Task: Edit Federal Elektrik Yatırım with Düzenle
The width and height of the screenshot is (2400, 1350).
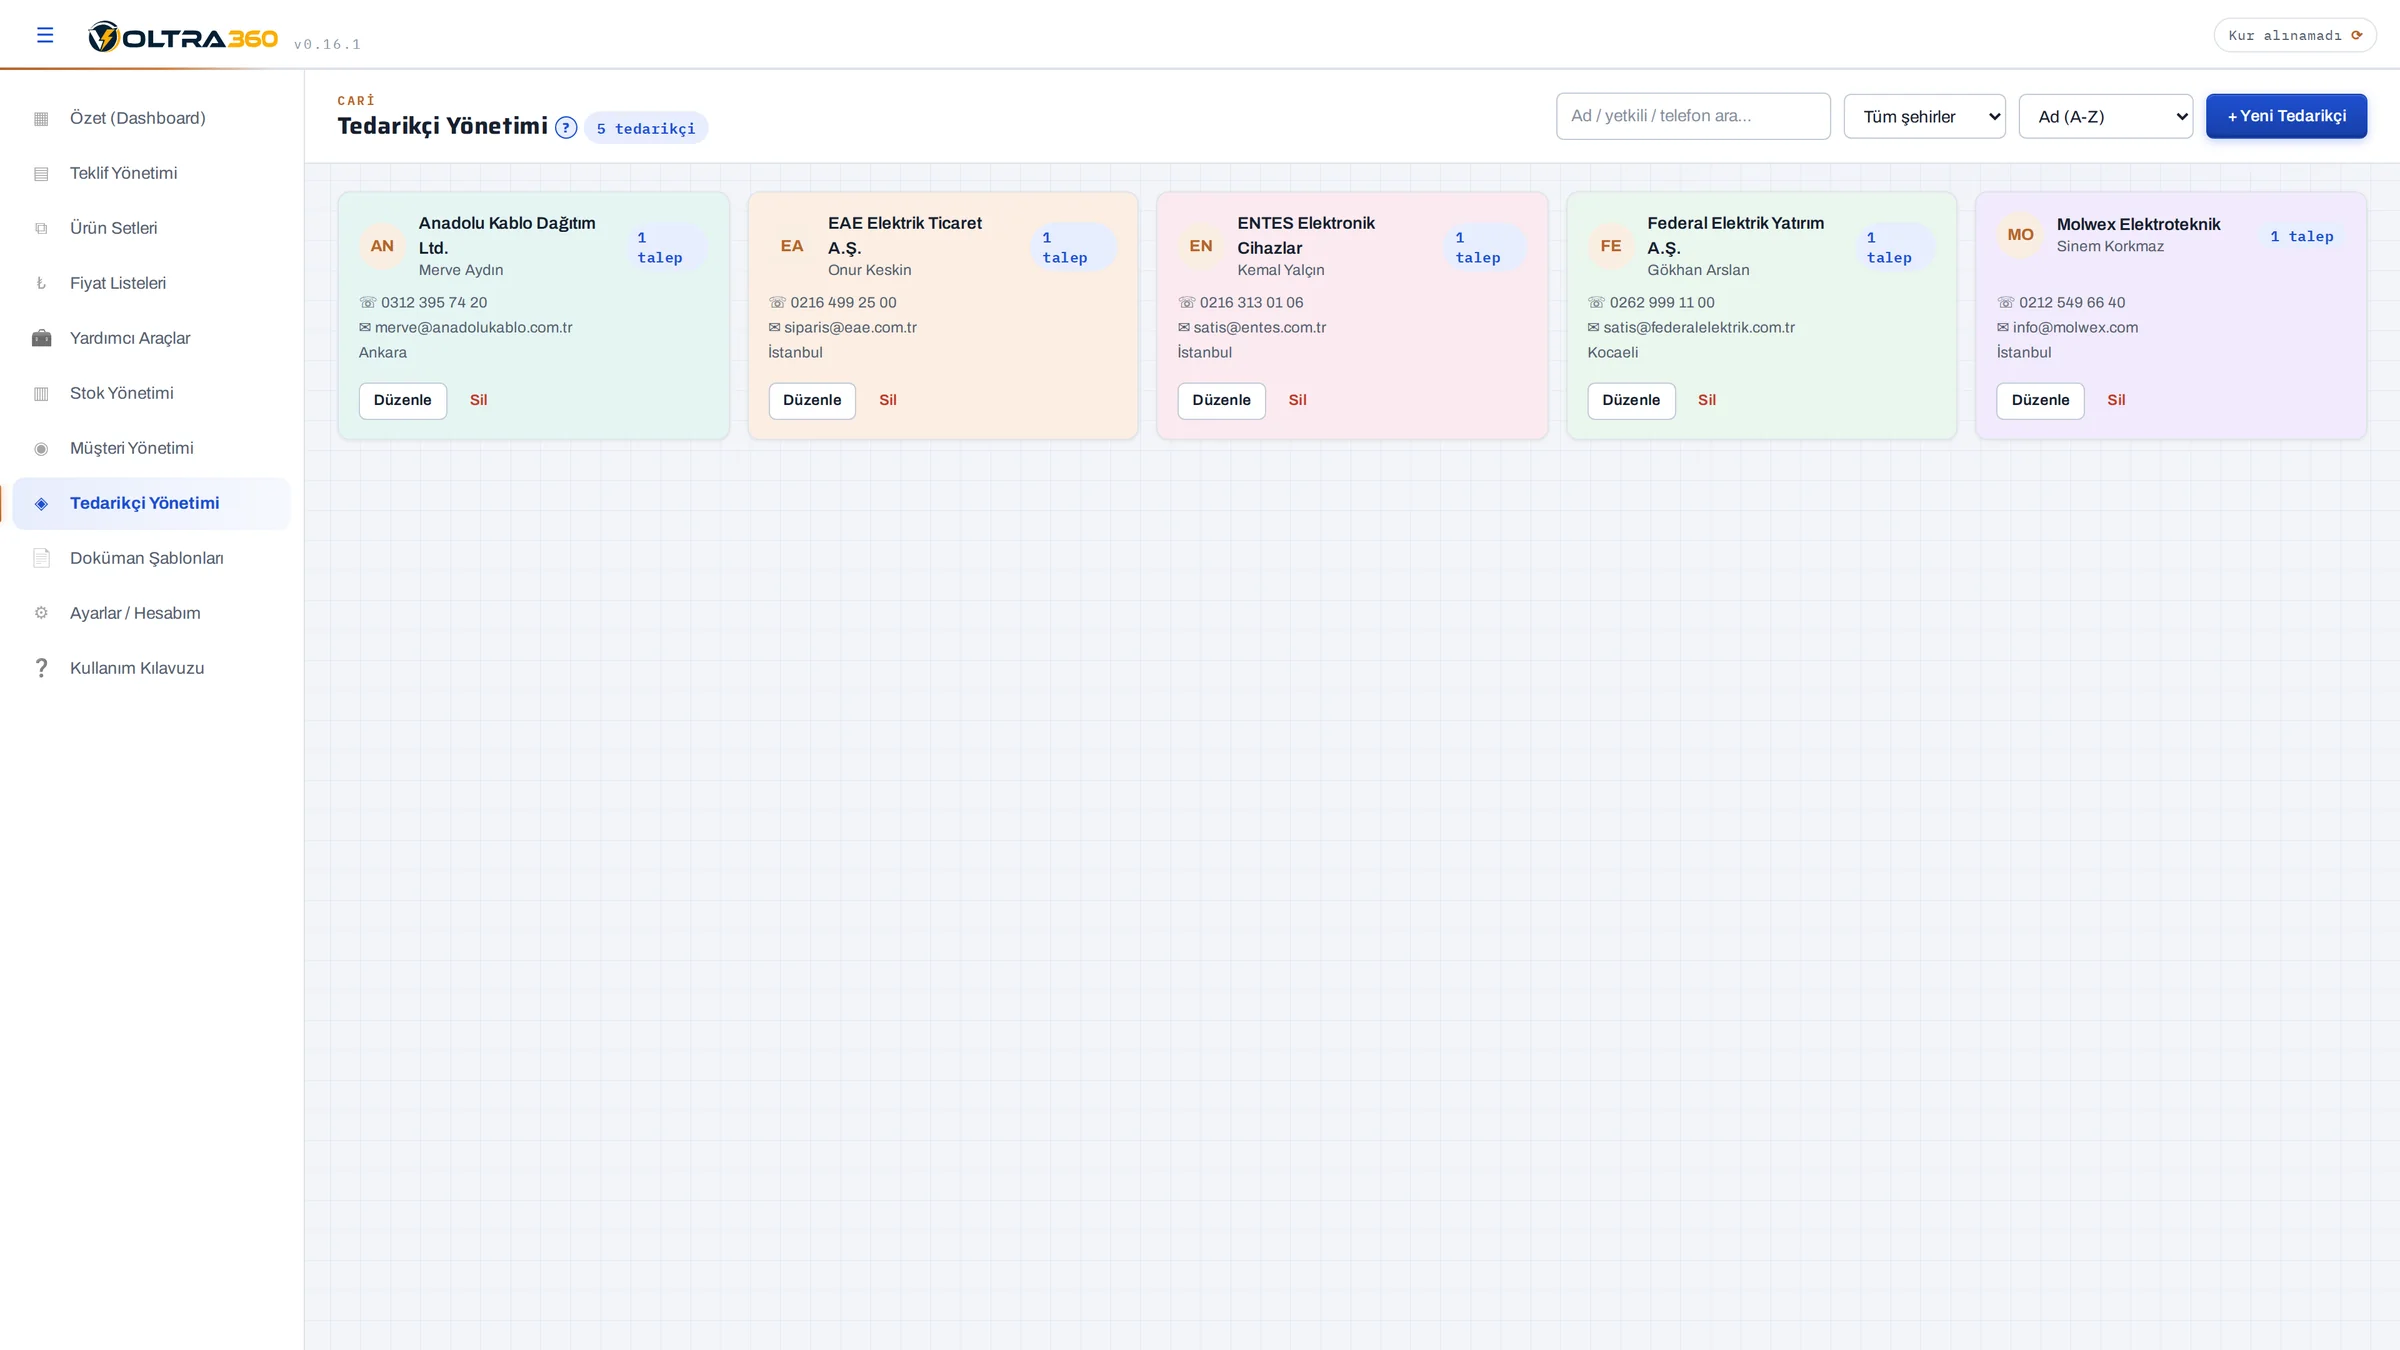Action: click(x=1631, y=400)
